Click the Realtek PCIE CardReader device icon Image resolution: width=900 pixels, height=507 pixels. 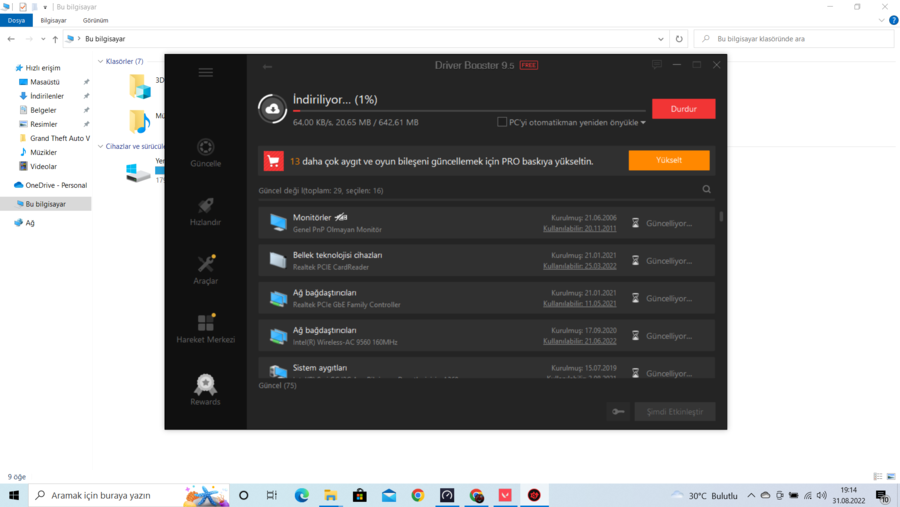coord(278,260)
